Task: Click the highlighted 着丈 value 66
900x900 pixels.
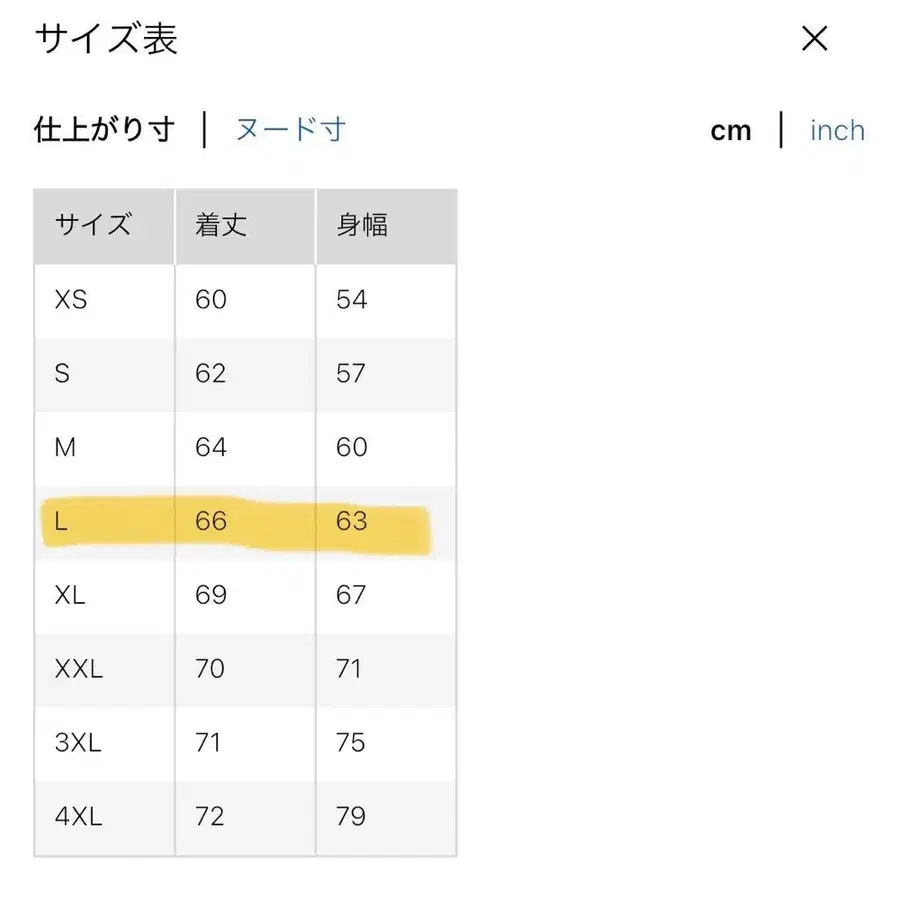Action: click(x=210, y=521)
